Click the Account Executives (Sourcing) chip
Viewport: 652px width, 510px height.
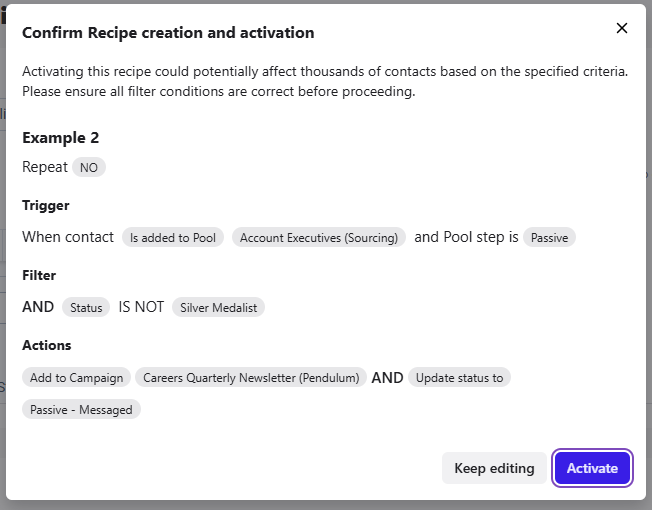319,237
